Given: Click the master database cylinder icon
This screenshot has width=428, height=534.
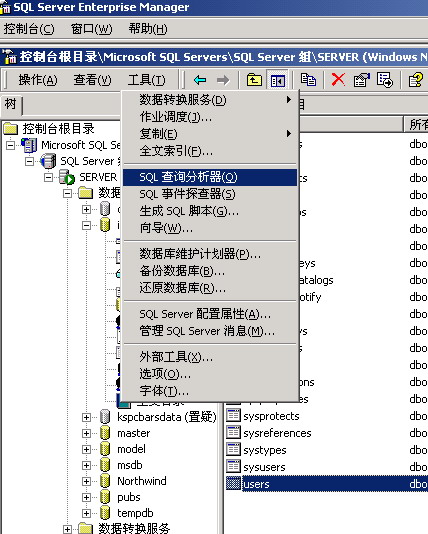Looking at the screenshot, I should (105, 433).
